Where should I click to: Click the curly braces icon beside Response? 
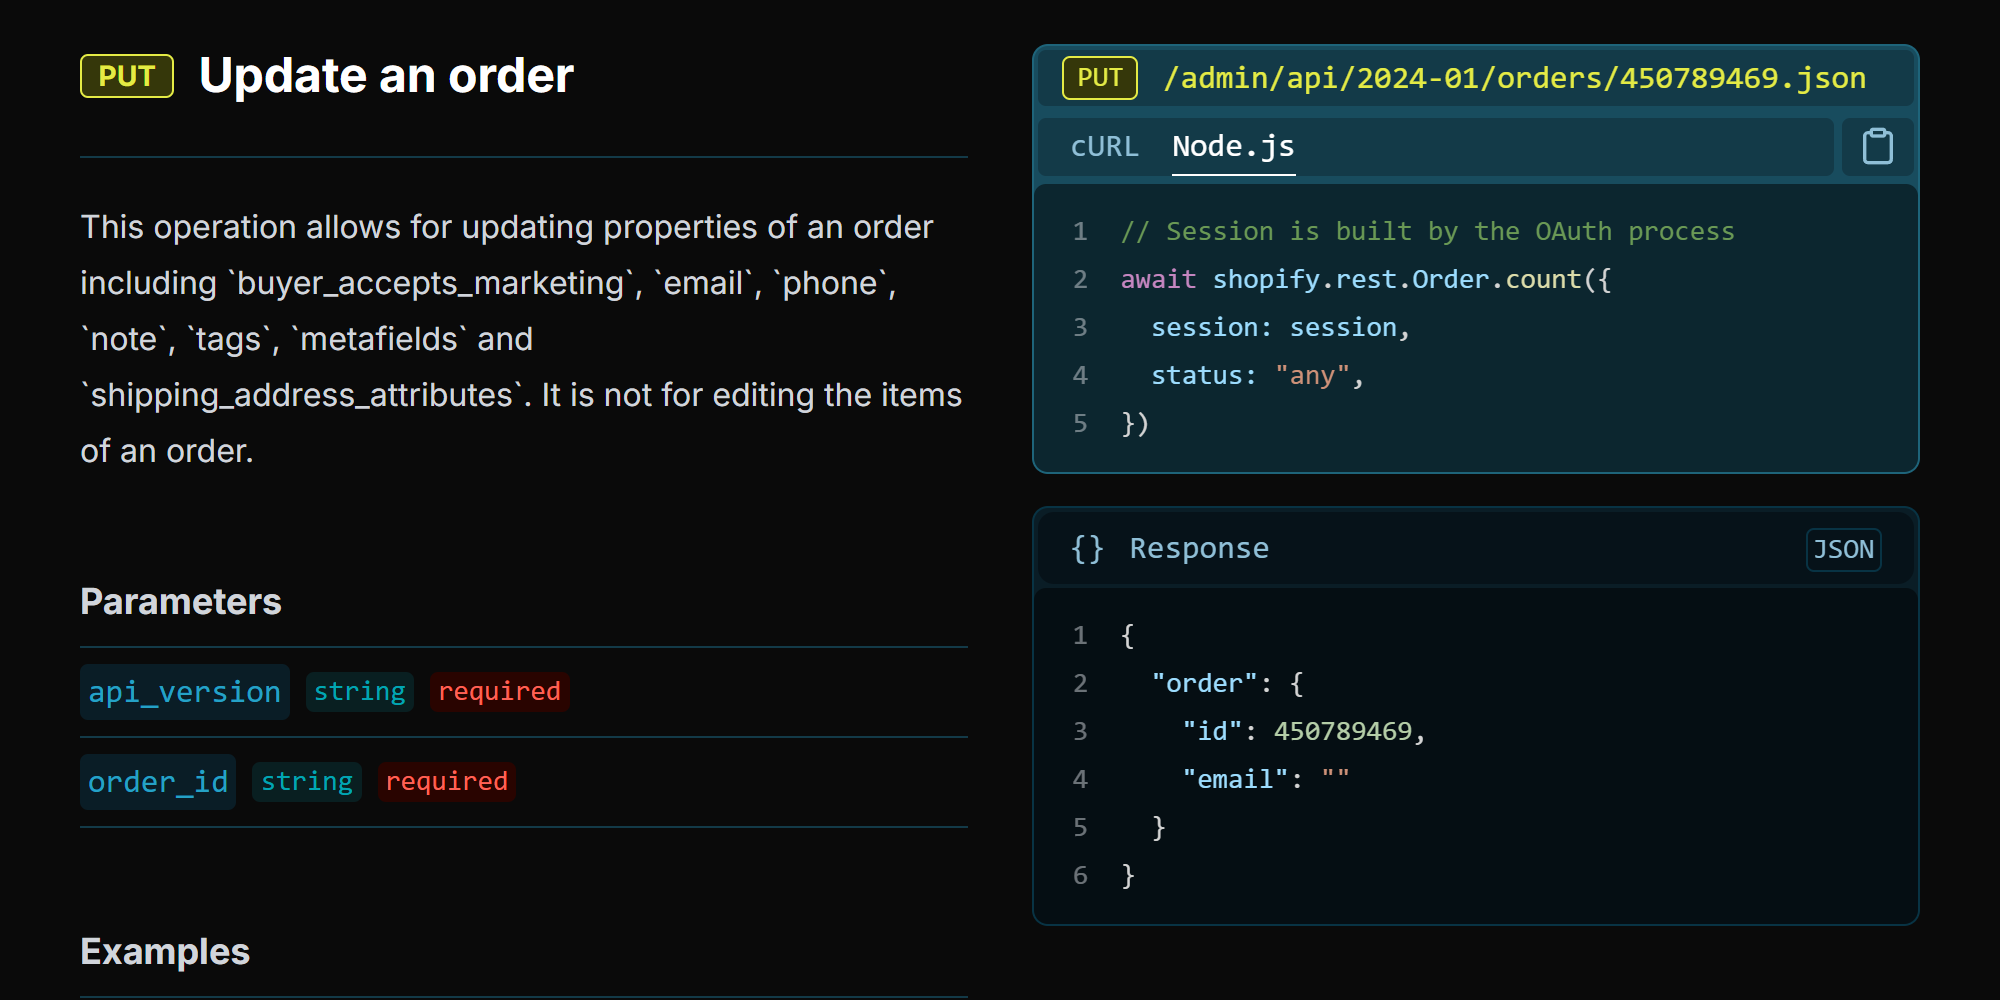coord(1087,549)
